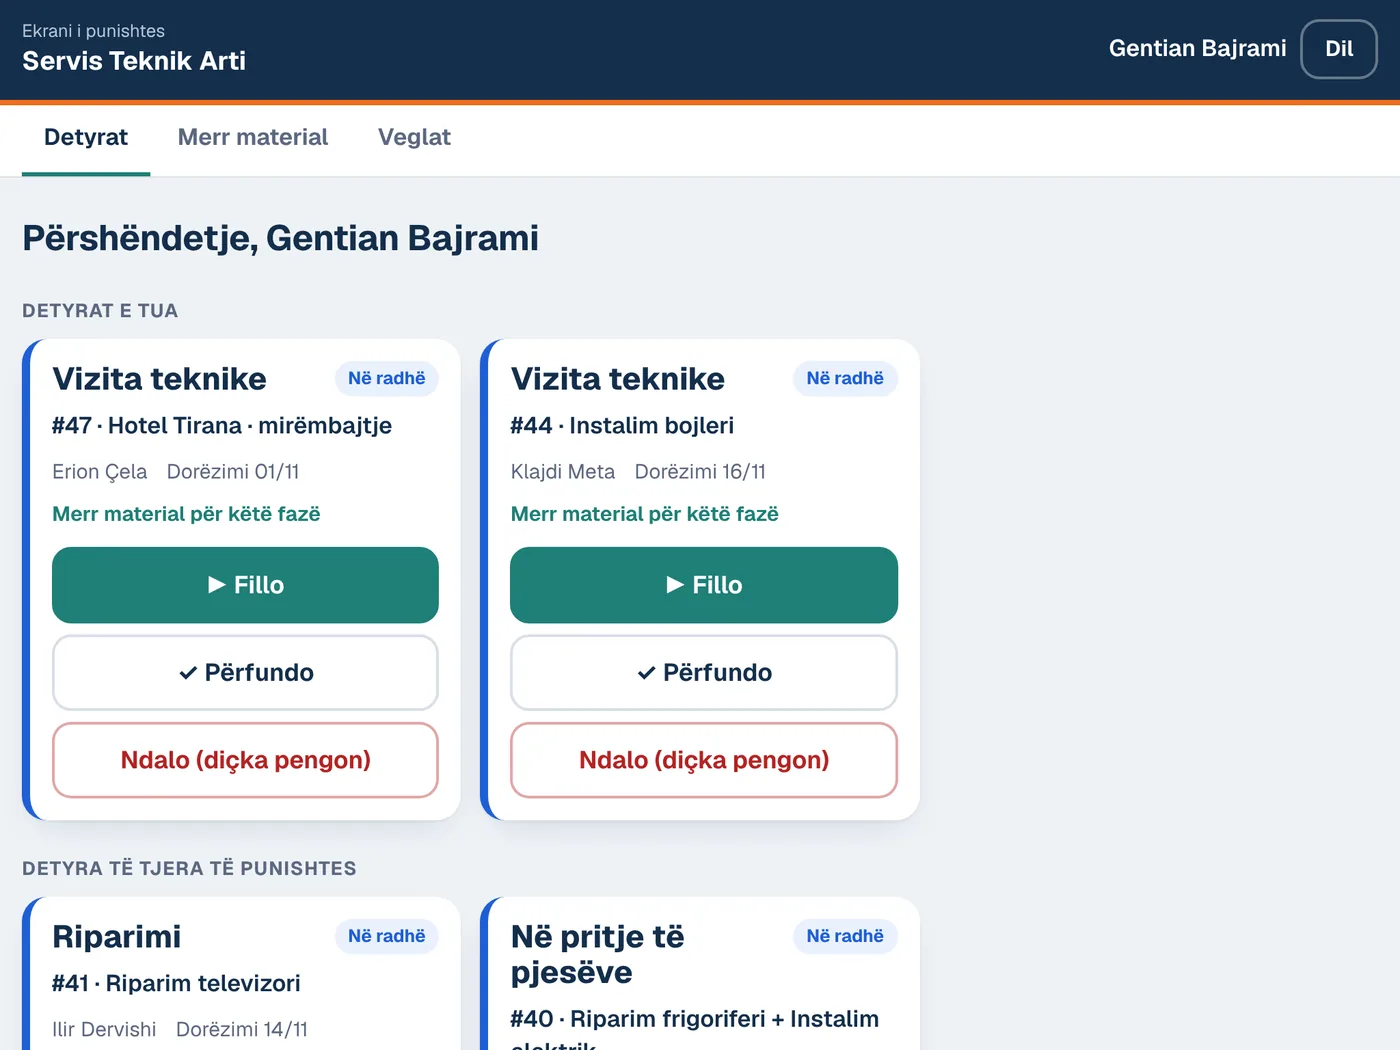Viewport: 1400px width, 1050px height.
Task: Finish task #44 with Përfundo
Action: (x=704, y=673)
